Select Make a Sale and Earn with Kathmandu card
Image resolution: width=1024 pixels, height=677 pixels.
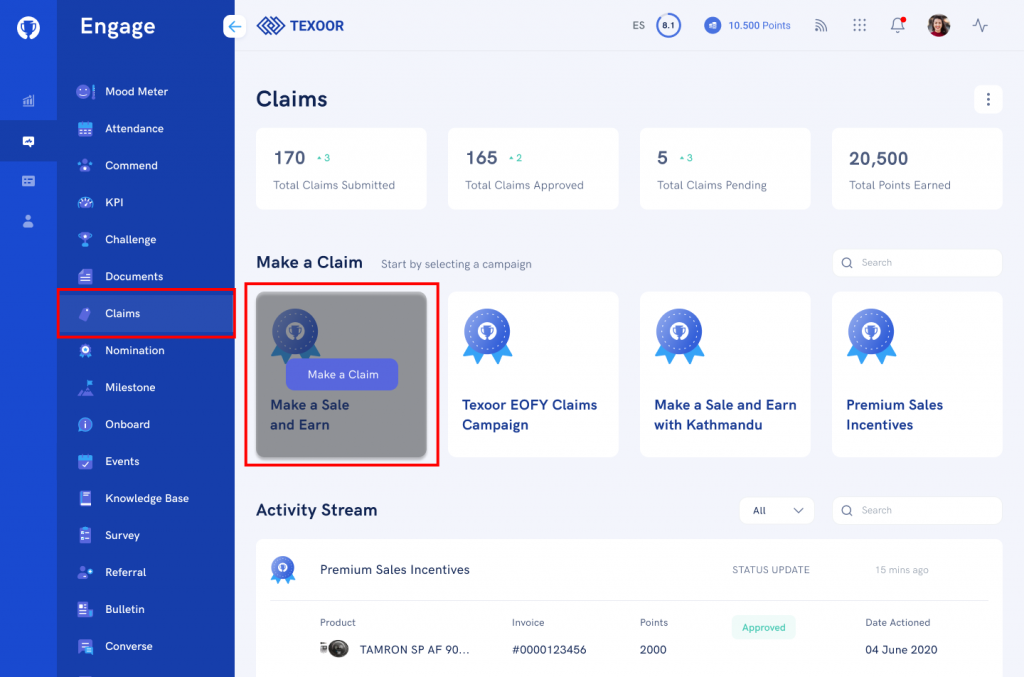click(x=725, y=374)
